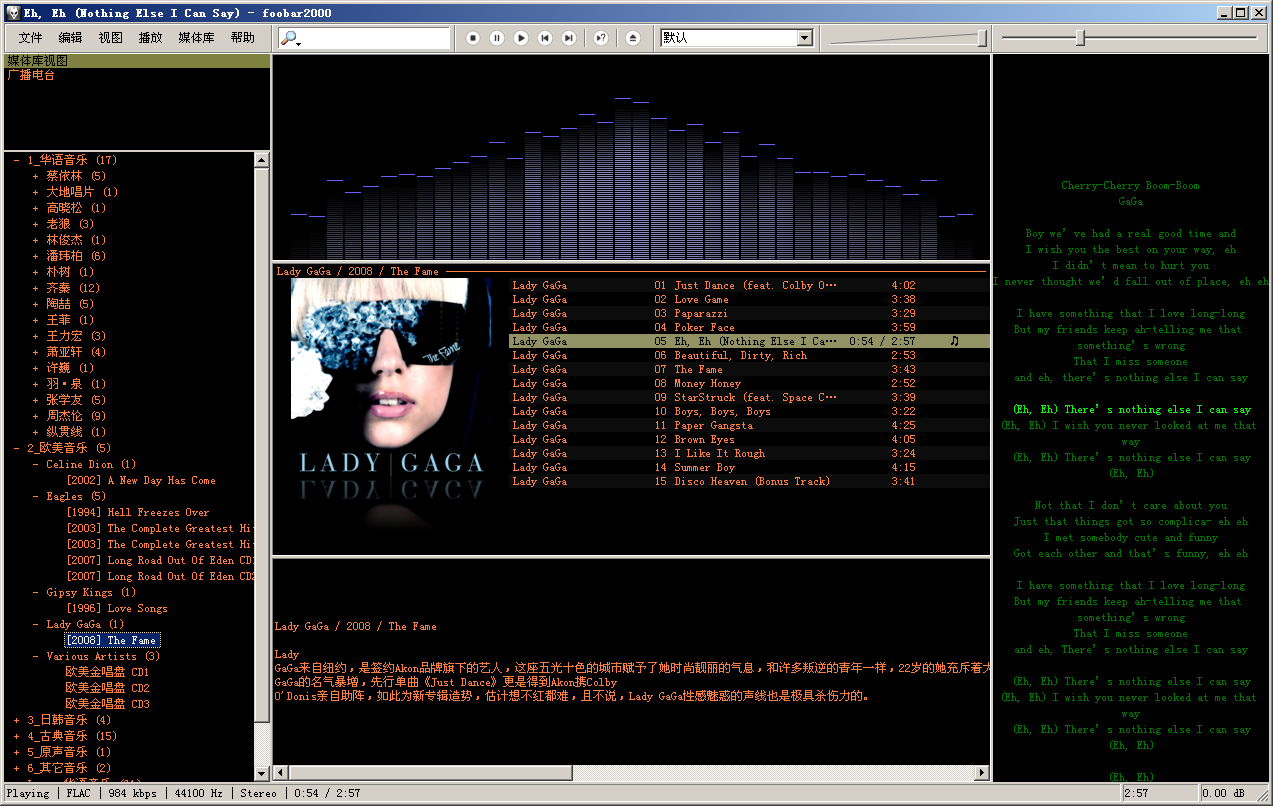Select track 01 Just Dance
This screenshot has width=1273, height=806.
click(x=749, y=285)
